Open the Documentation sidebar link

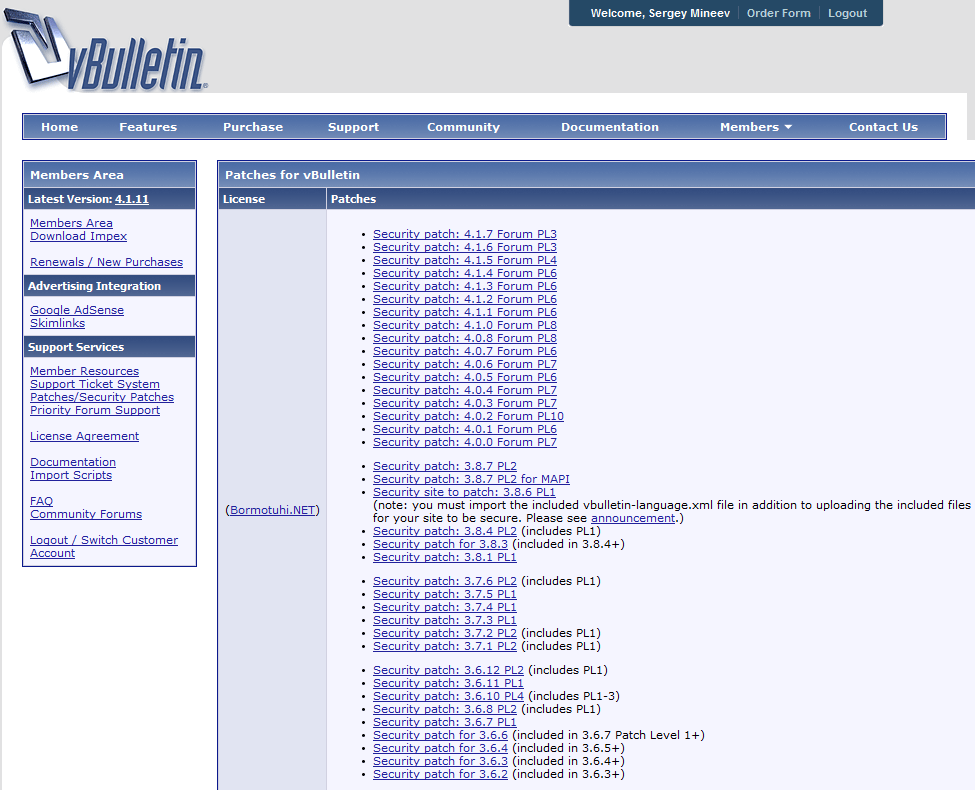click(73, 462)
